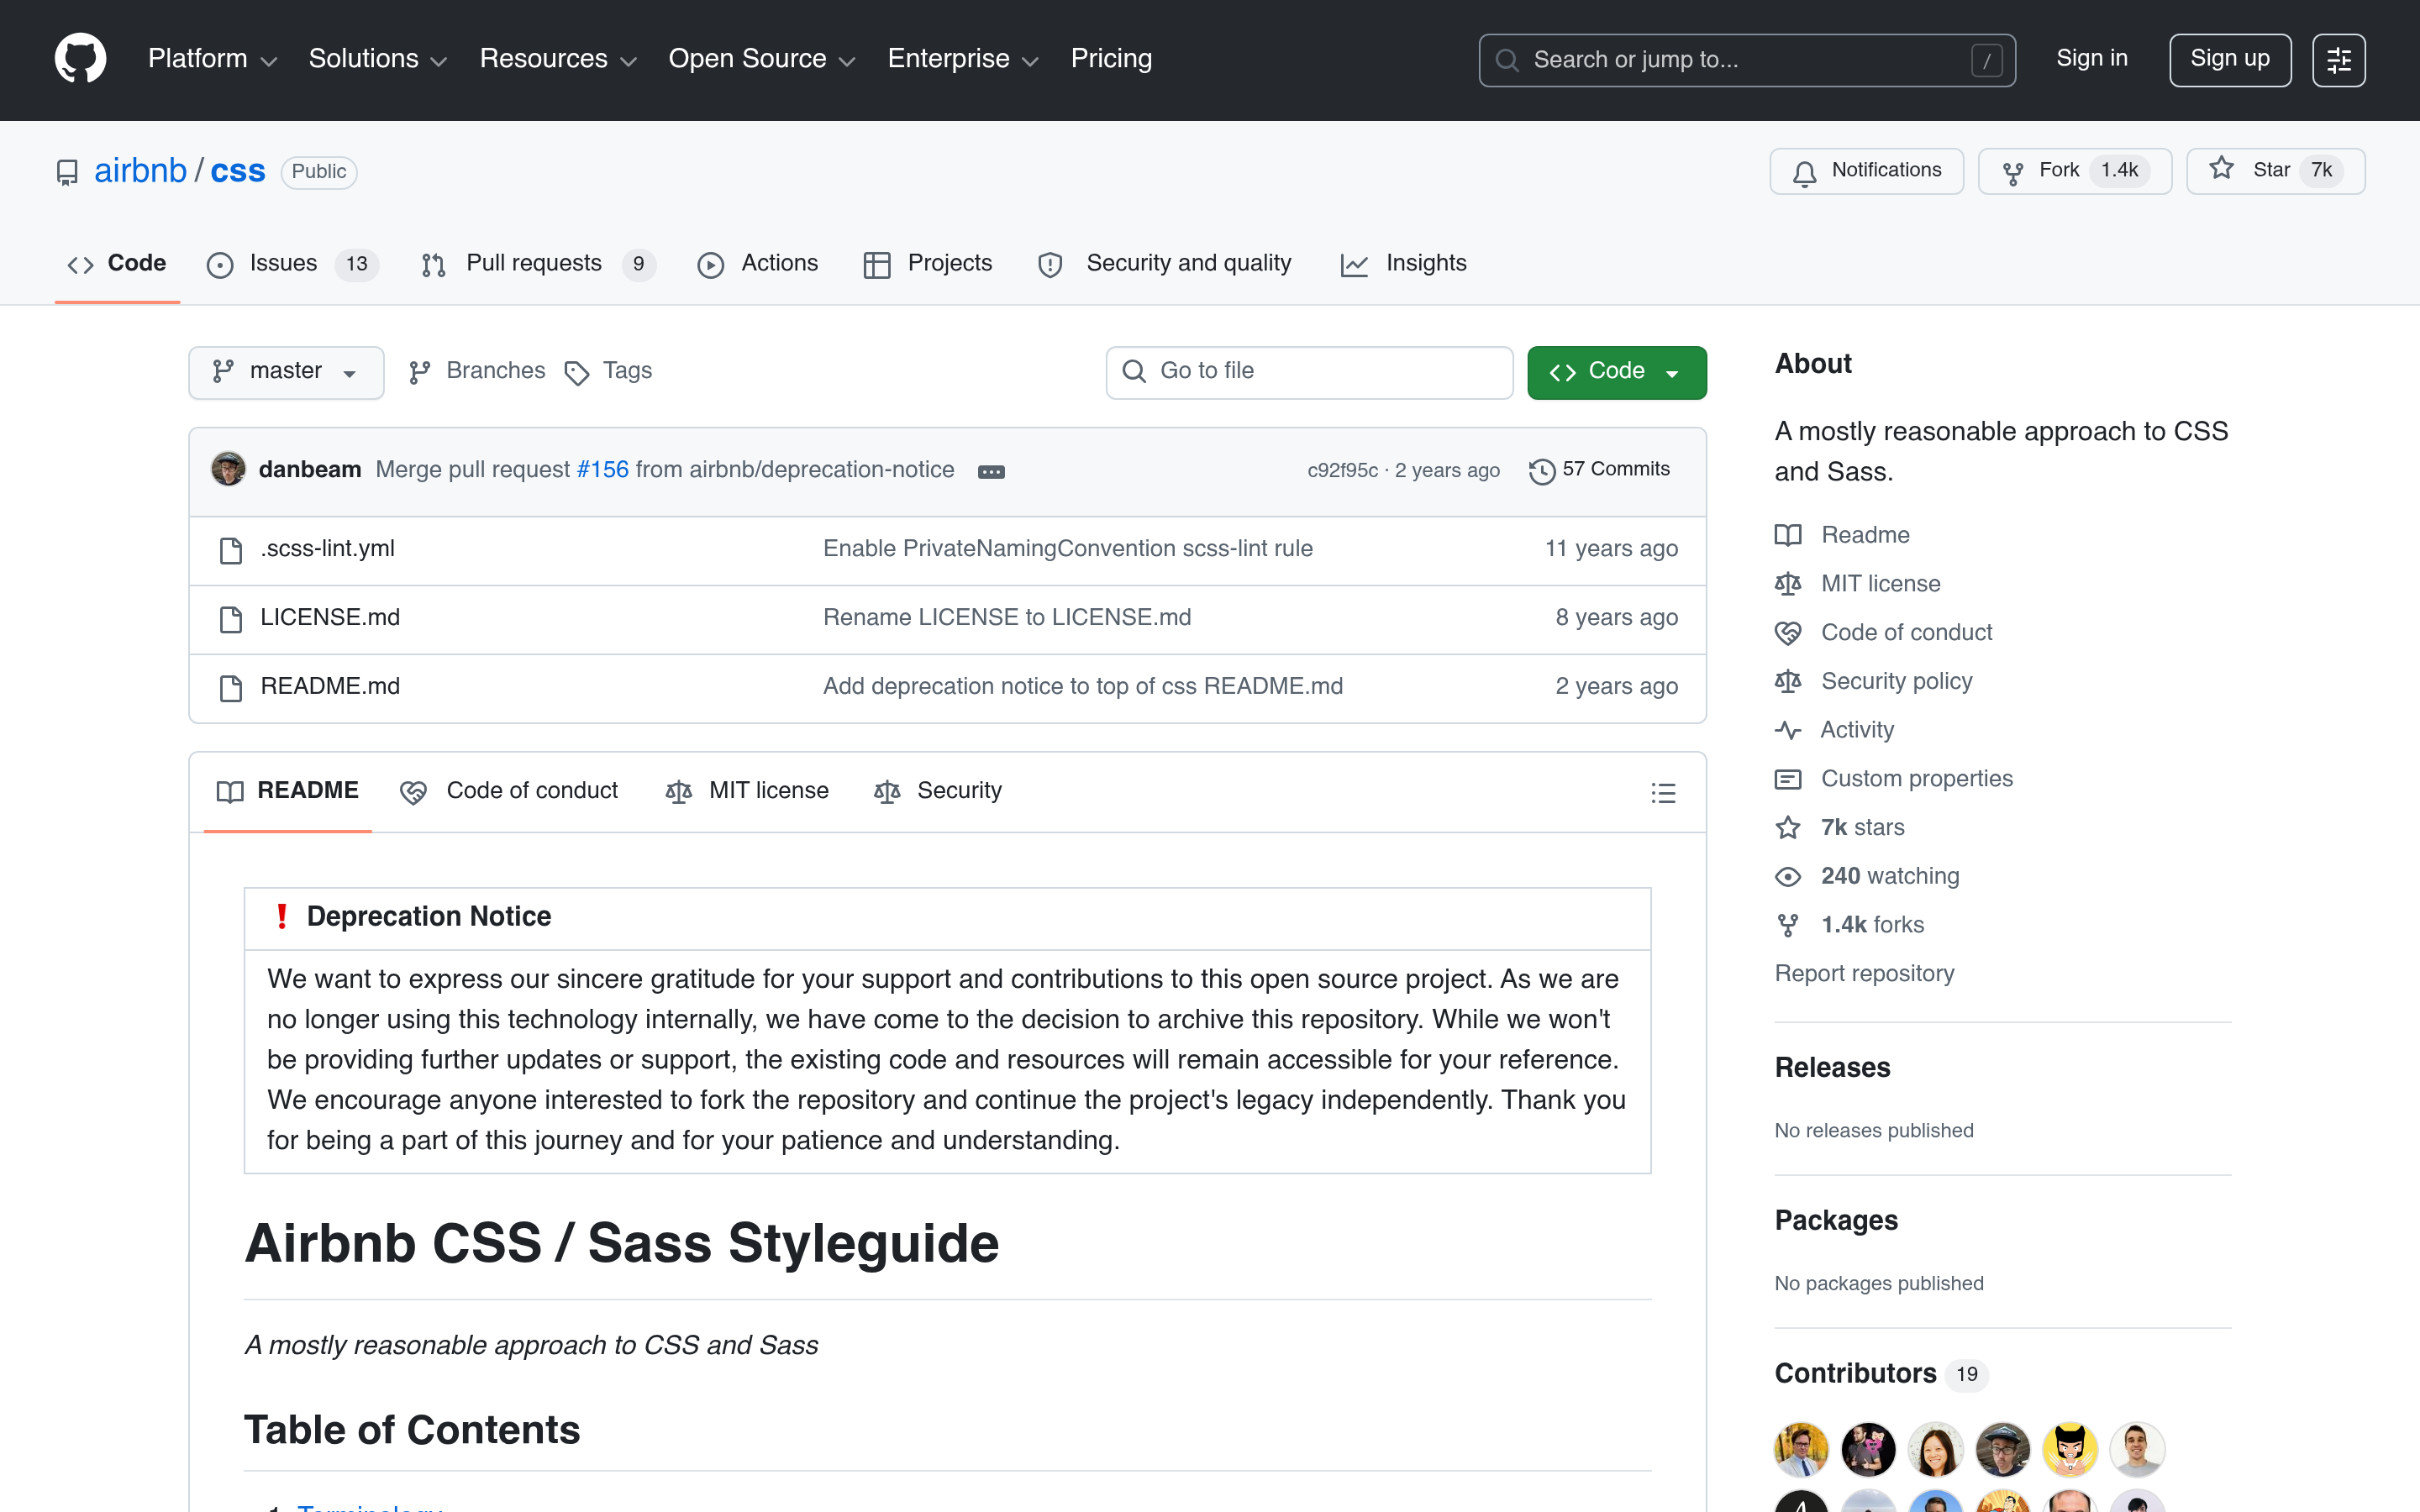Click the Sign in link

click(2091, 59)
